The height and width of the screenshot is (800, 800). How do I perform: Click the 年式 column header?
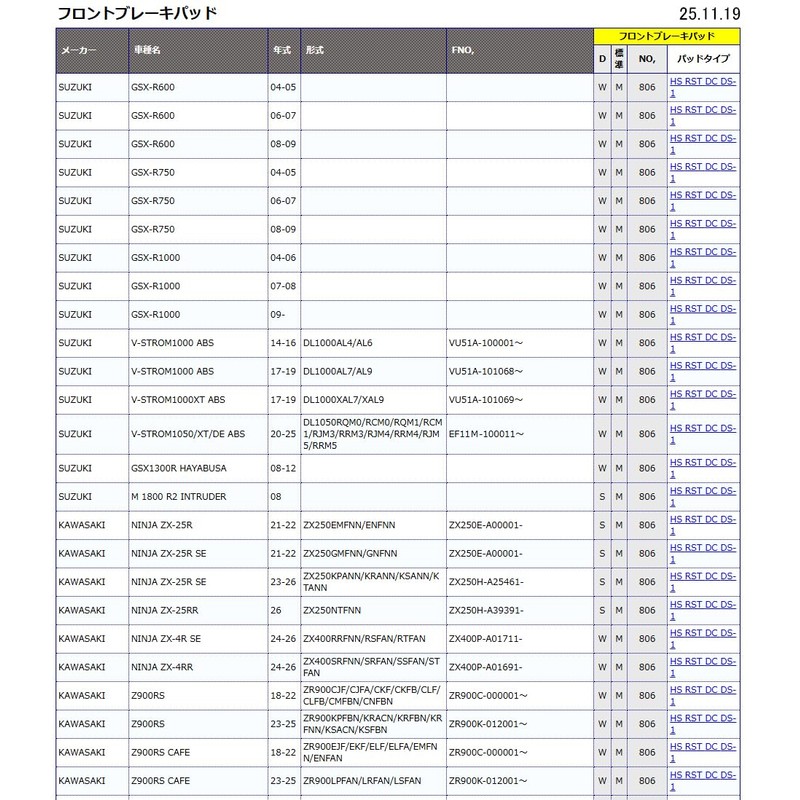284,51
